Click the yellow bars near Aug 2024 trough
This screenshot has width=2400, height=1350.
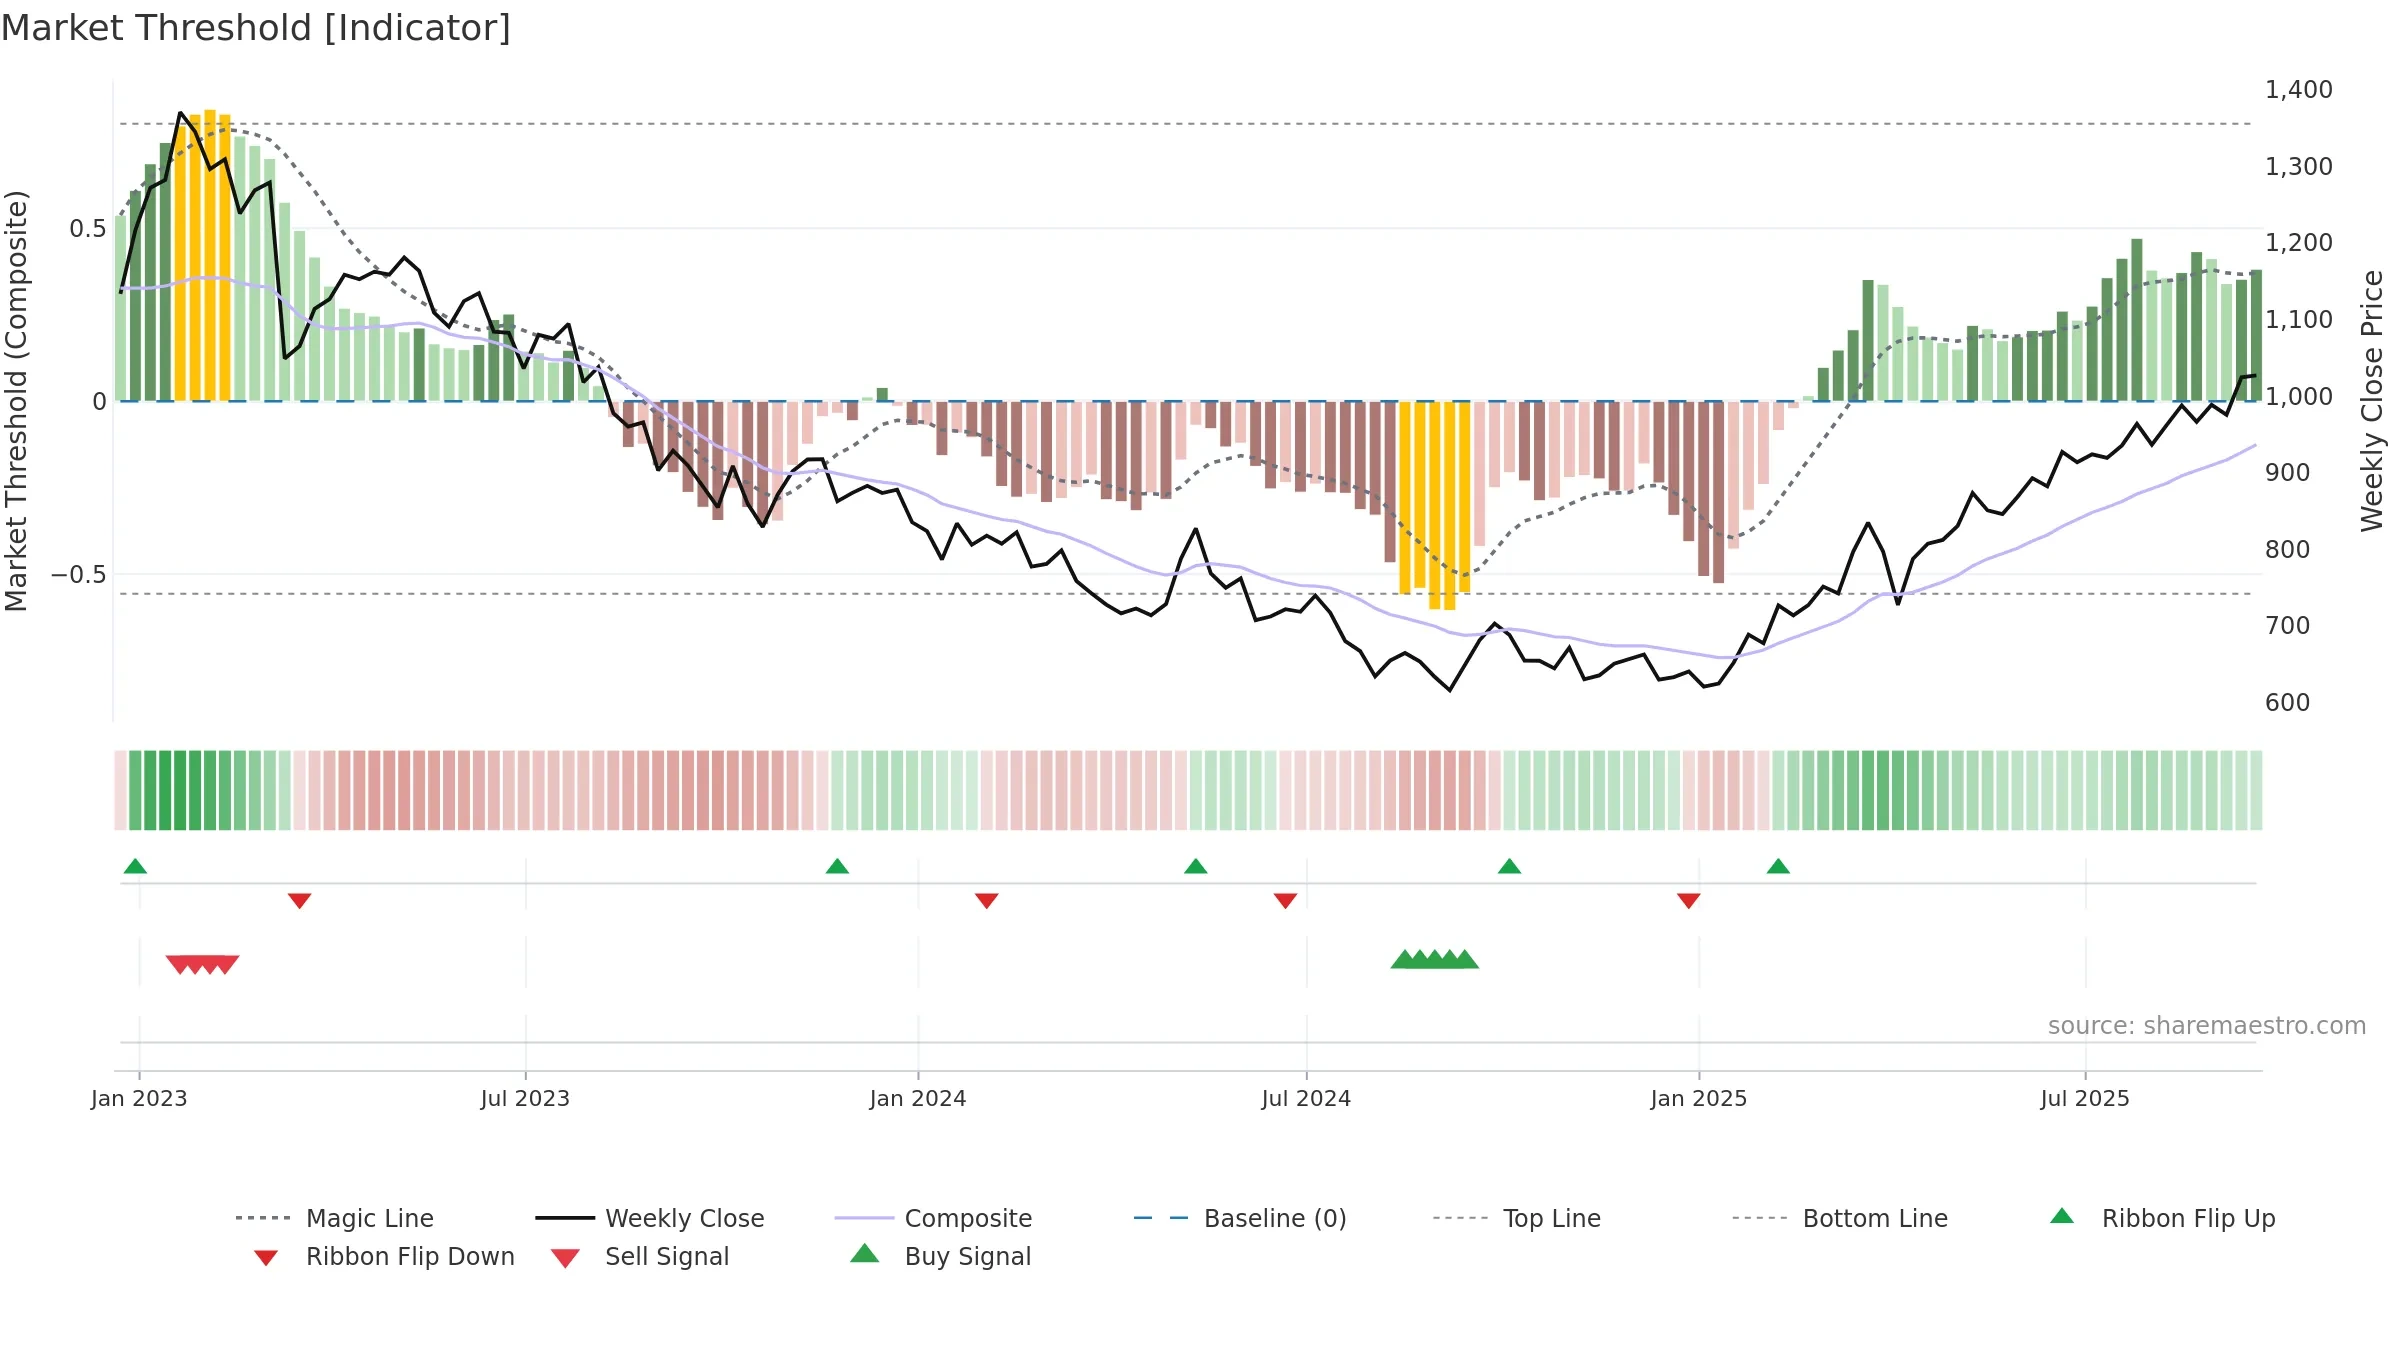1434,505
